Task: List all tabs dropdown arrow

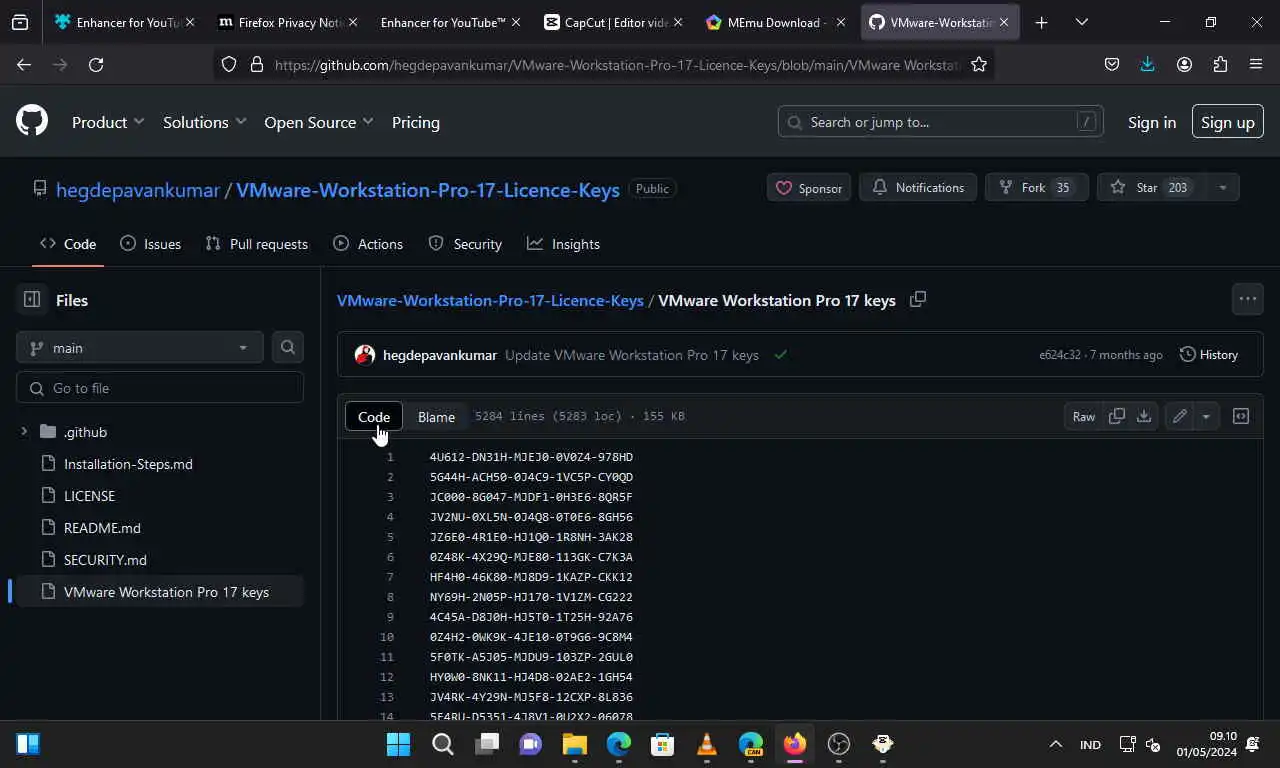Action: [x=1081, y=22]
